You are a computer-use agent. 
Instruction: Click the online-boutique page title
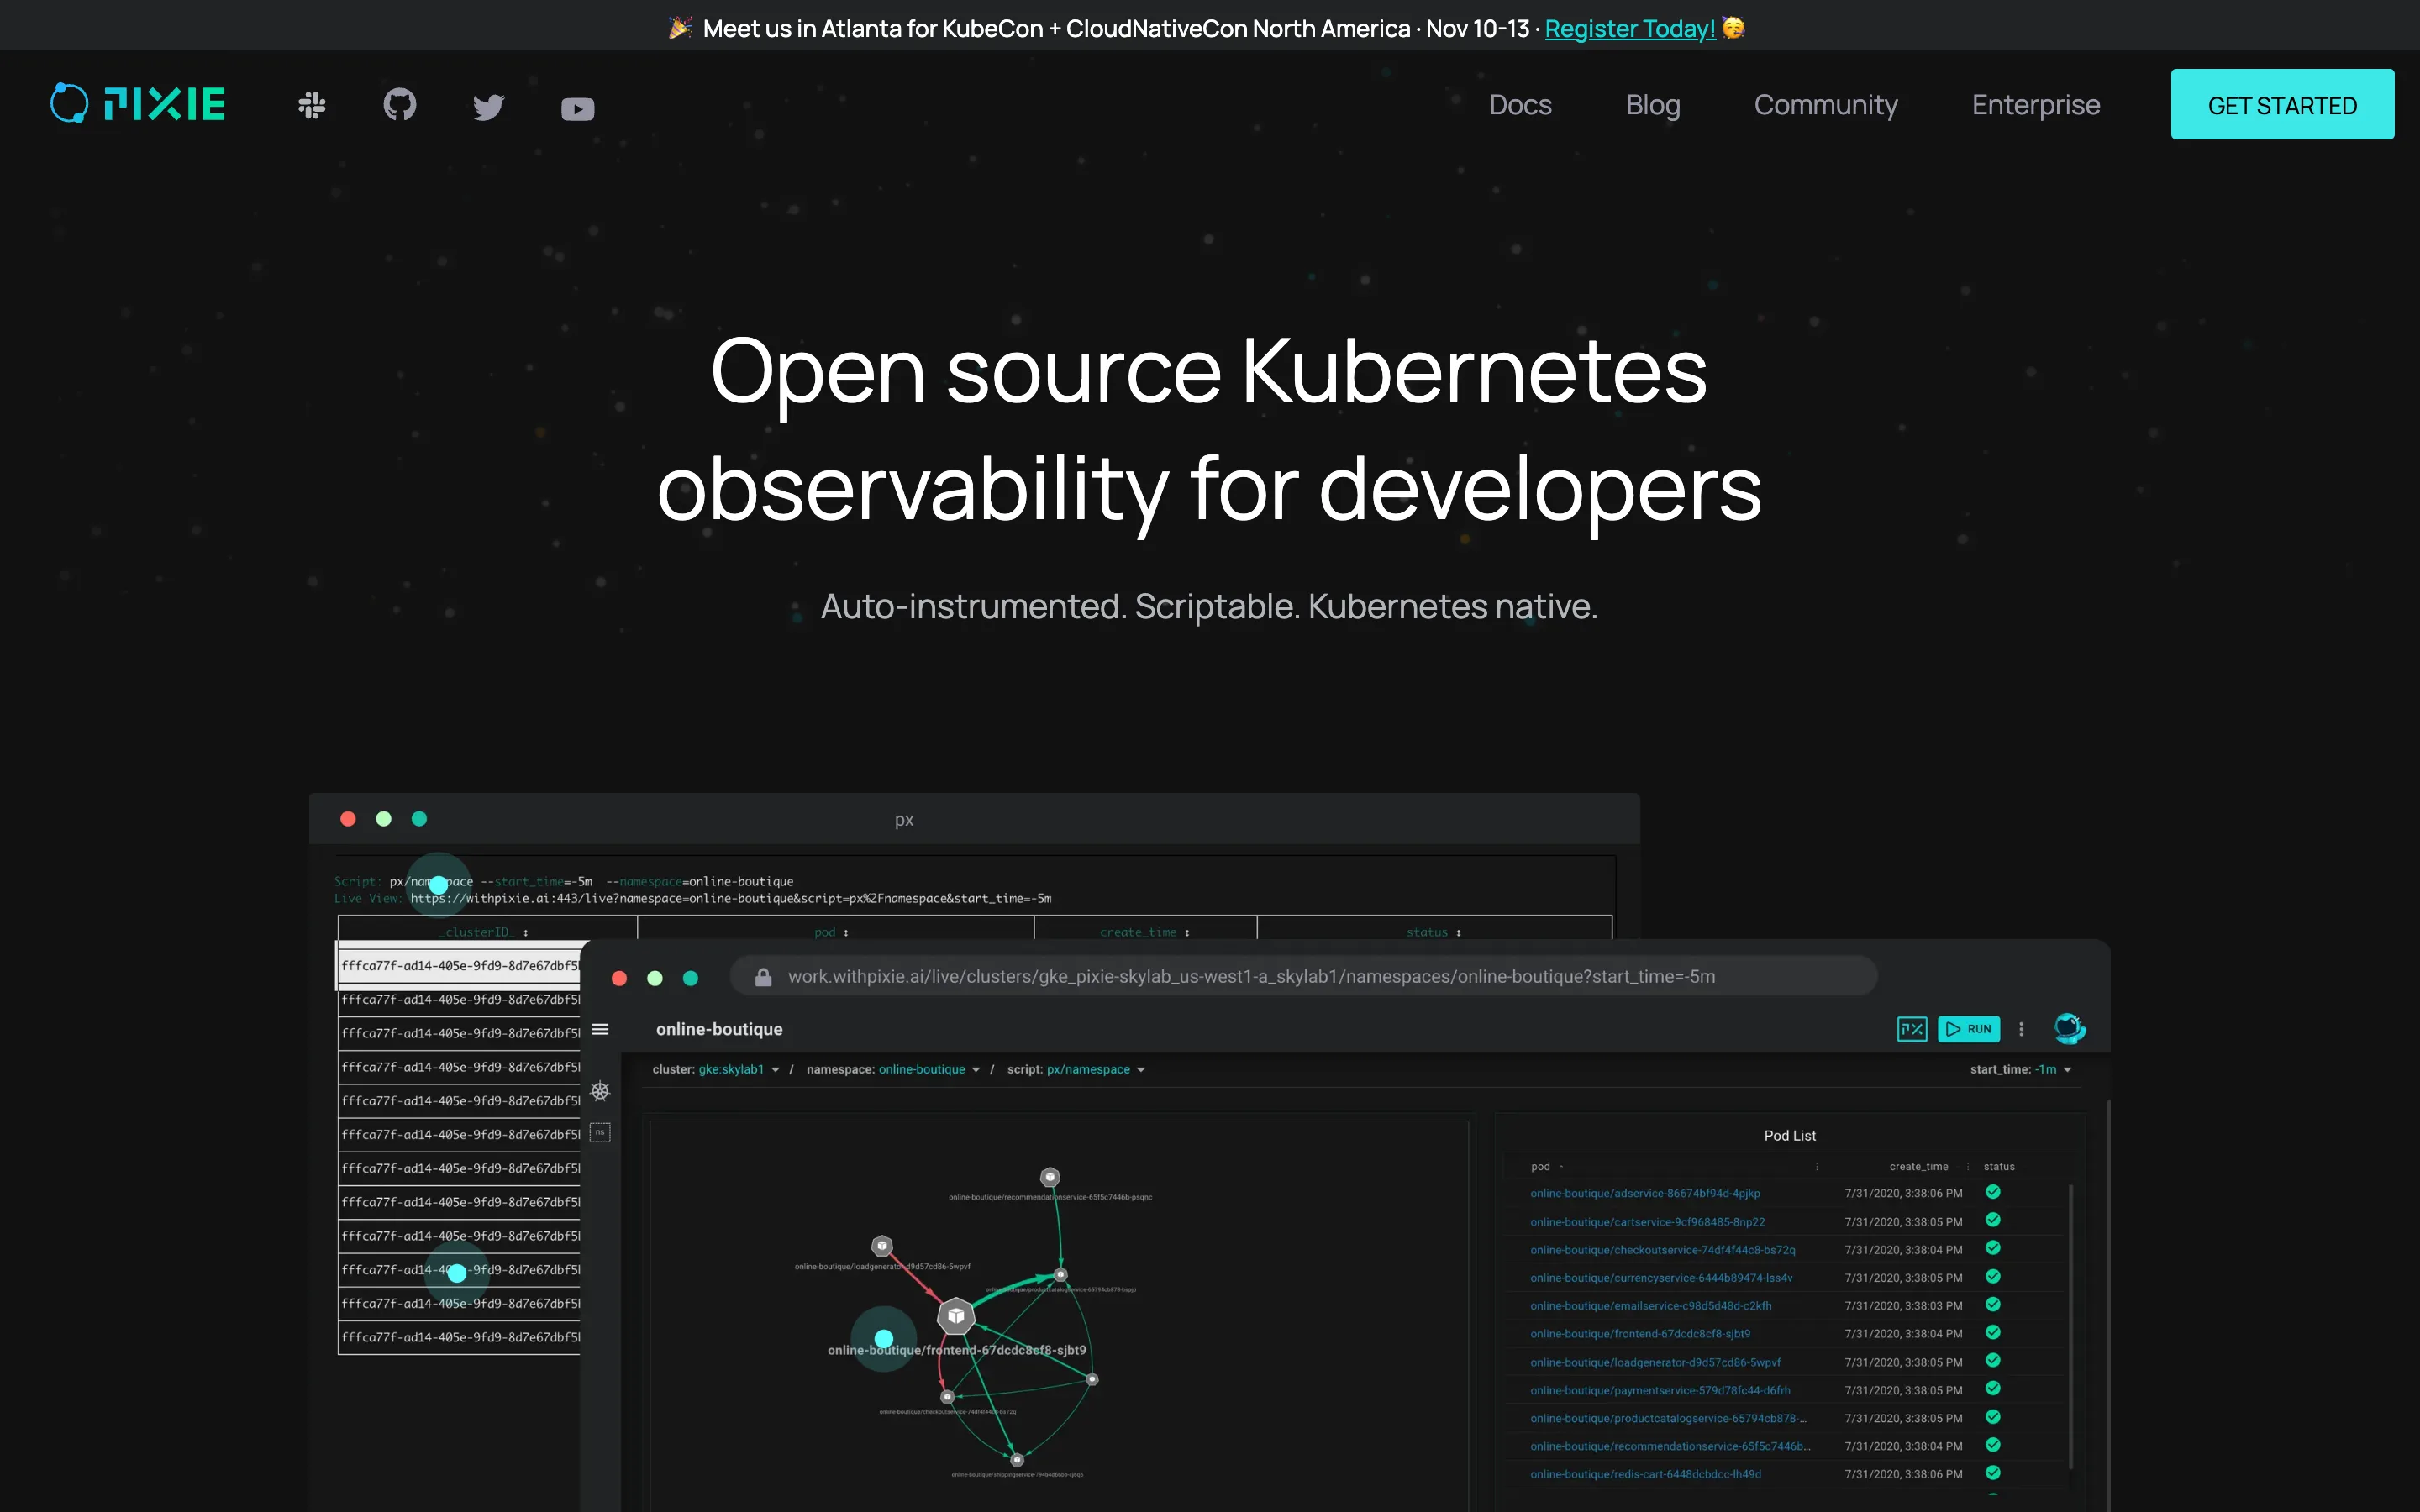point(719,1029)
